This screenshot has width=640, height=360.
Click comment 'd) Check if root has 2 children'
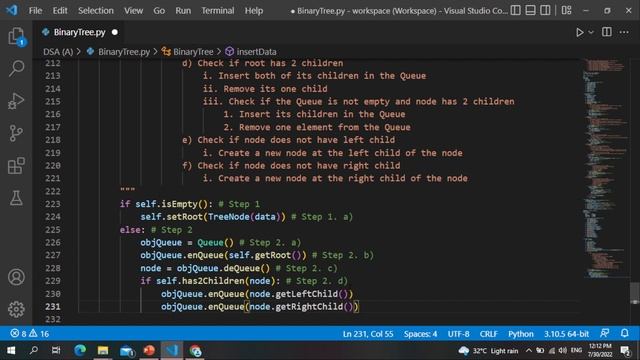(262, 63)
